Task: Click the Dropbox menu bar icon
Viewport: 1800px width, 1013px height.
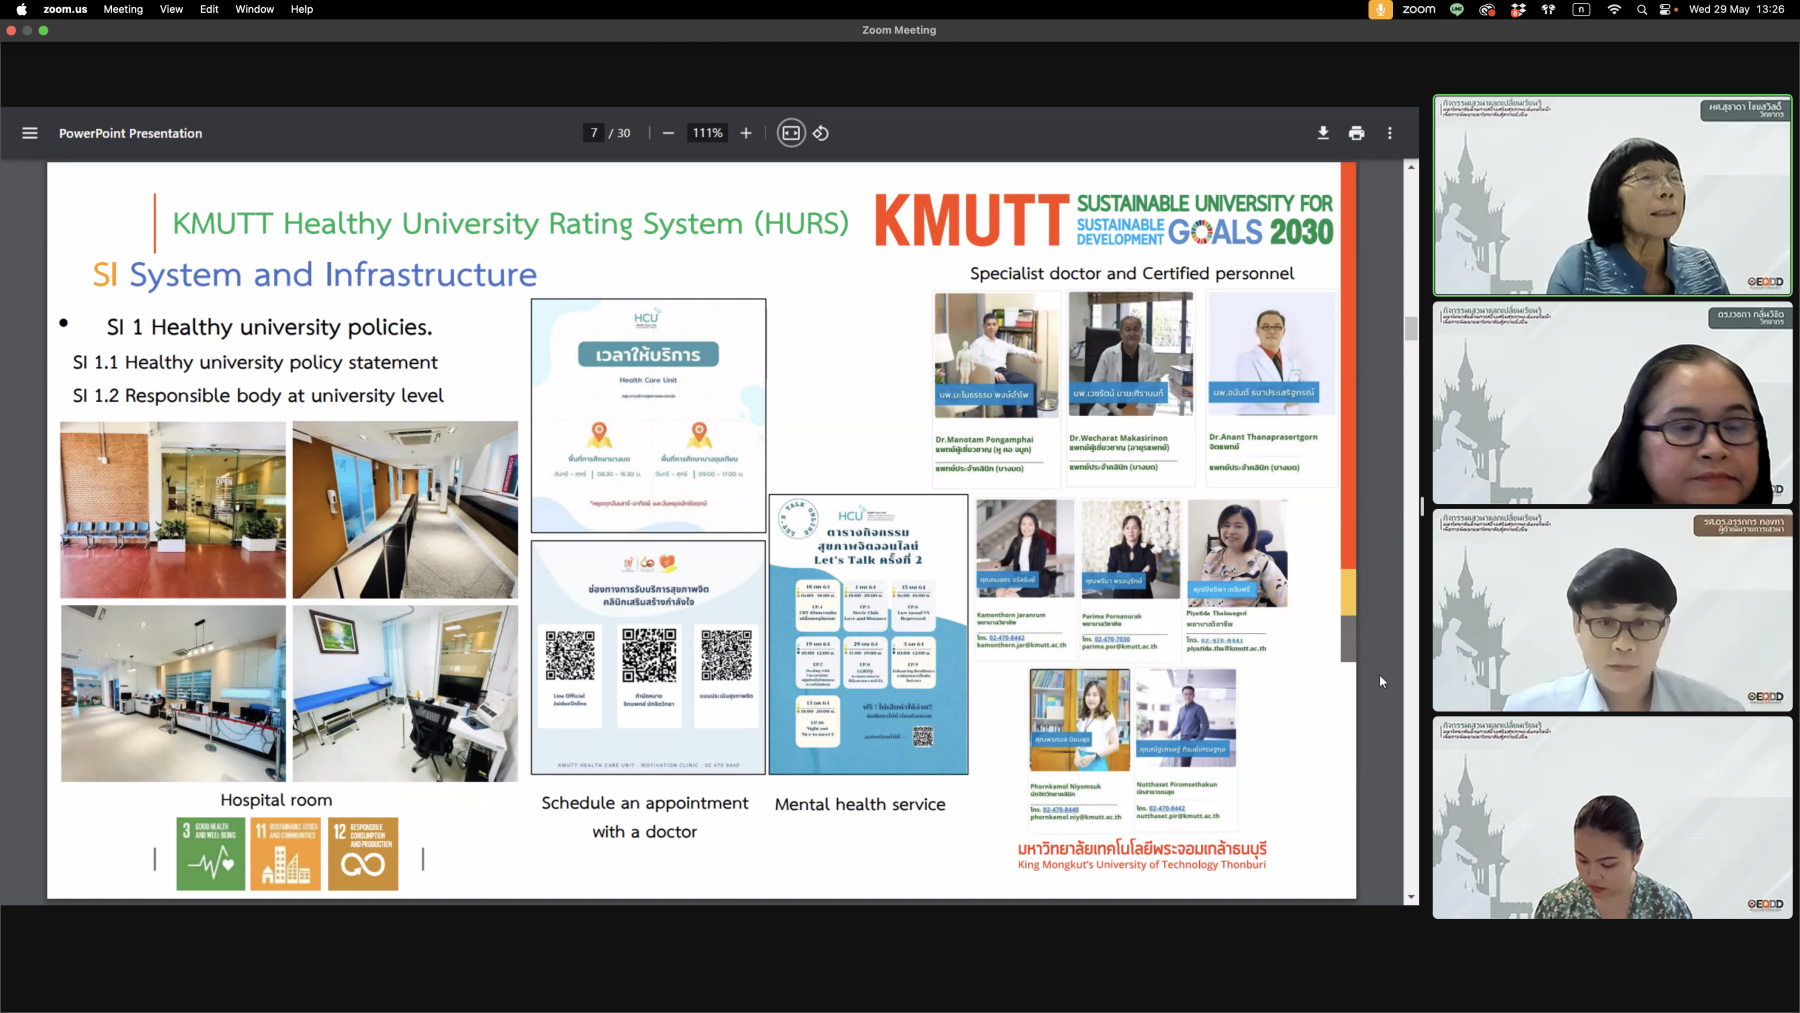Action: point(1518,9)
